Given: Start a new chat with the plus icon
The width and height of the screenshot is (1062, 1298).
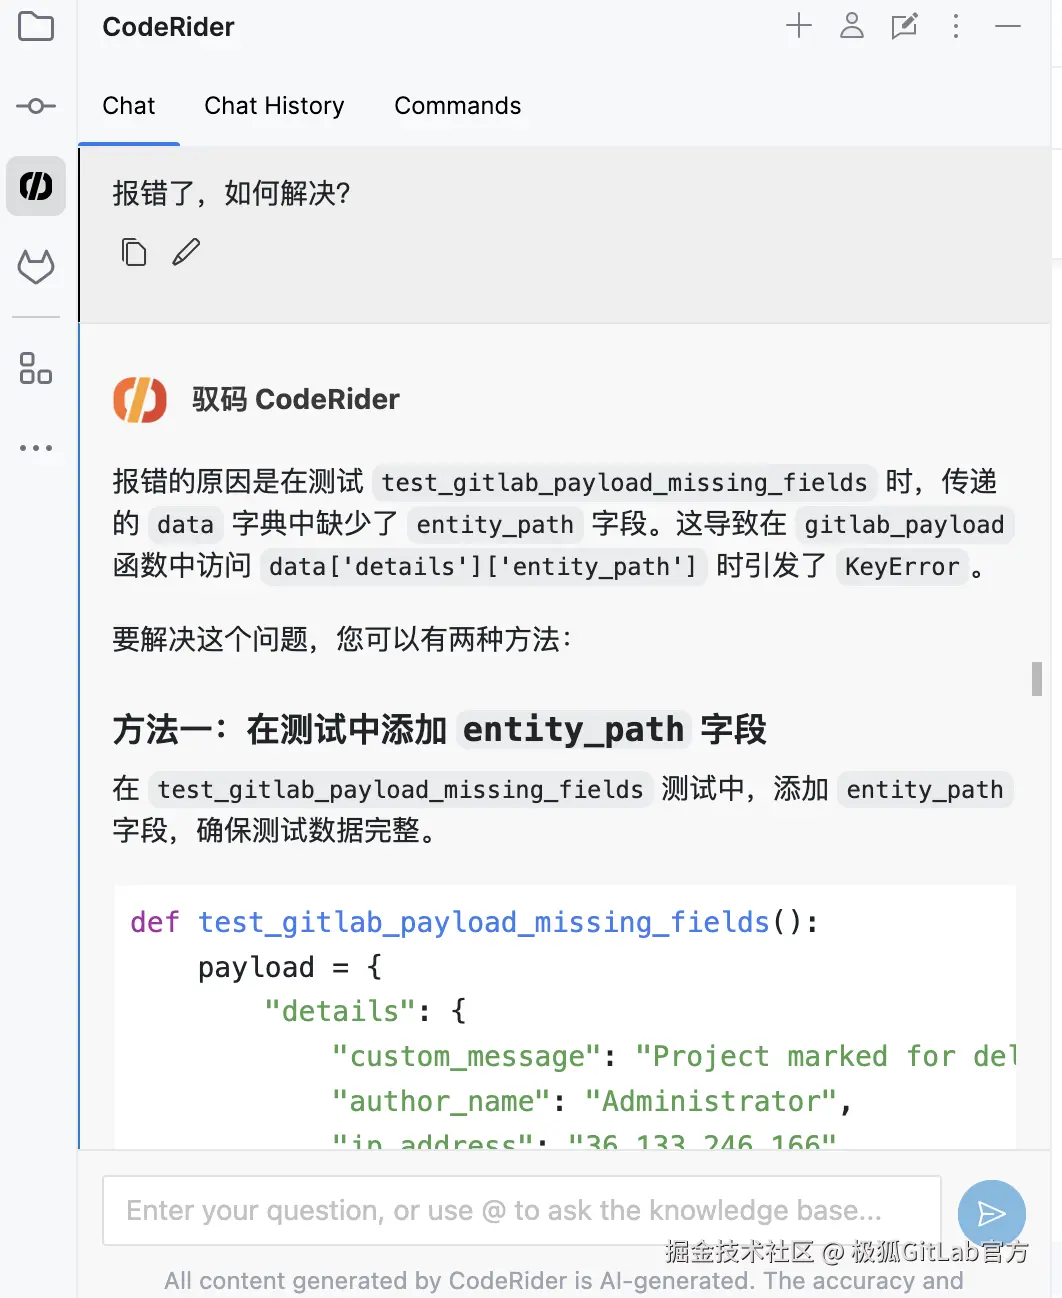Looking at the screenshot, I should tap(799, 27).
